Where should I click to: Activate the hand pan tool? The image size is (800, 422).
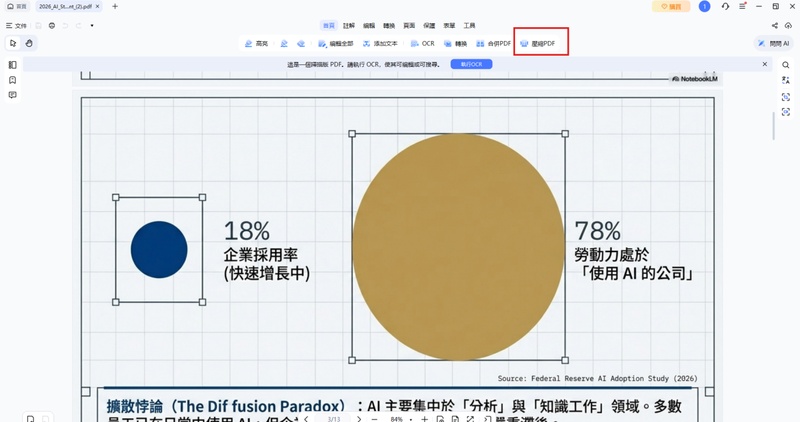click(29, 43)
